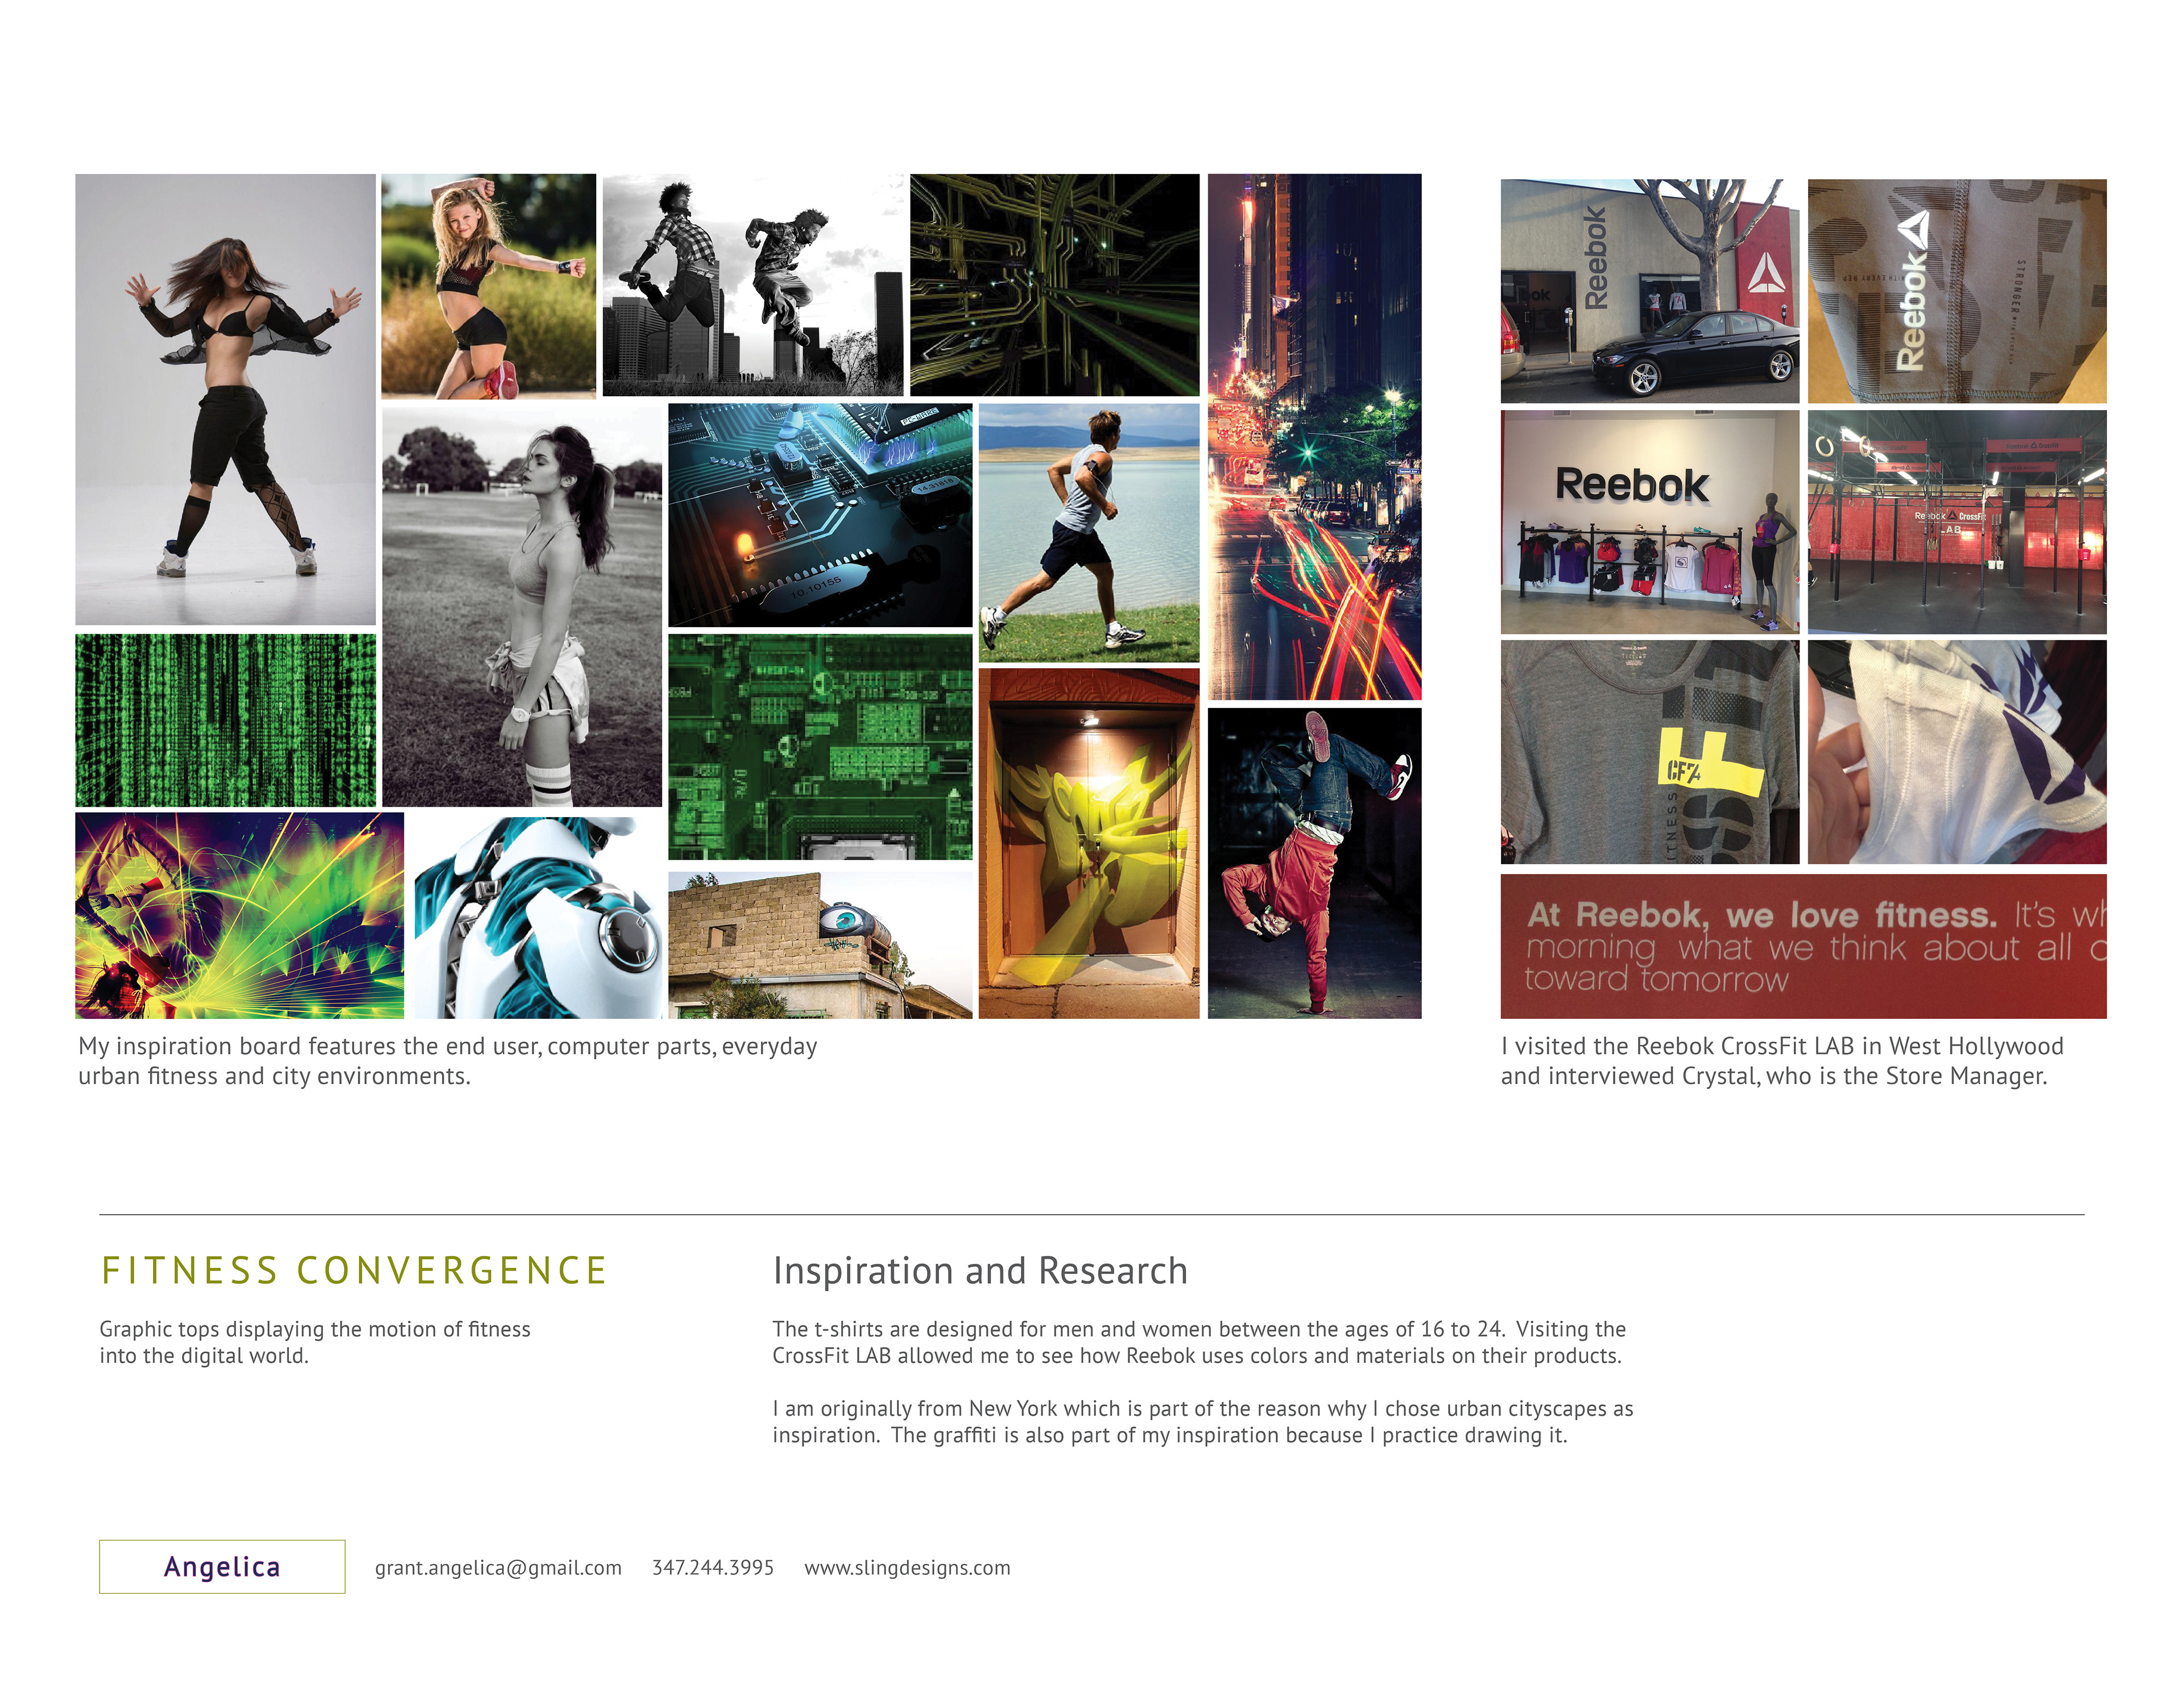
Task: Click the 347.244.3995 phone number
Action: (x=713, y=1567)
